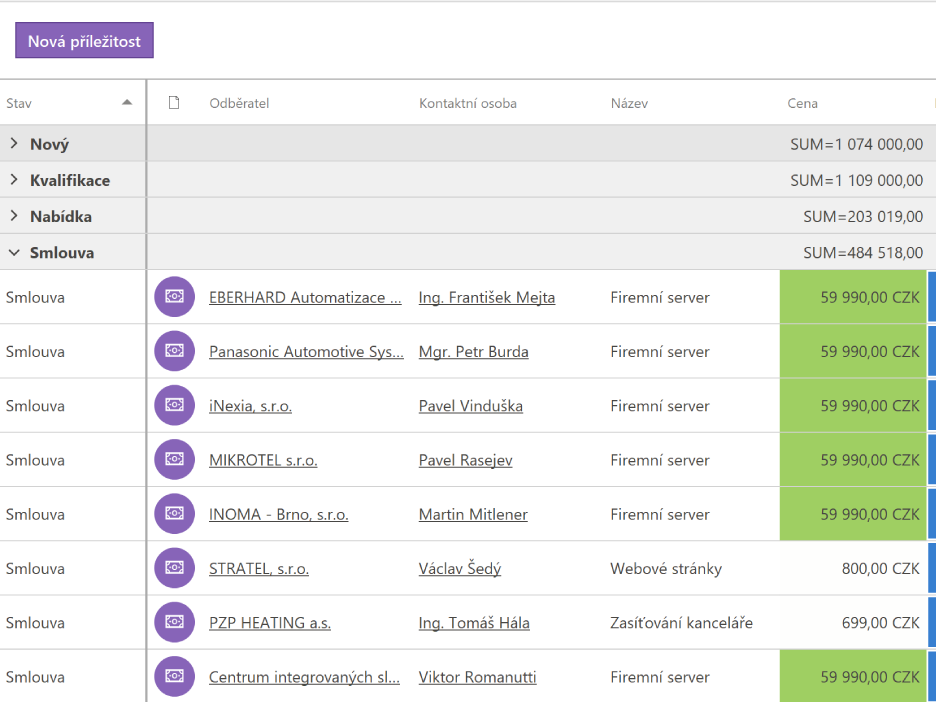
Task: Select the SUM=484 518,00 total
Action: [863, 253]
